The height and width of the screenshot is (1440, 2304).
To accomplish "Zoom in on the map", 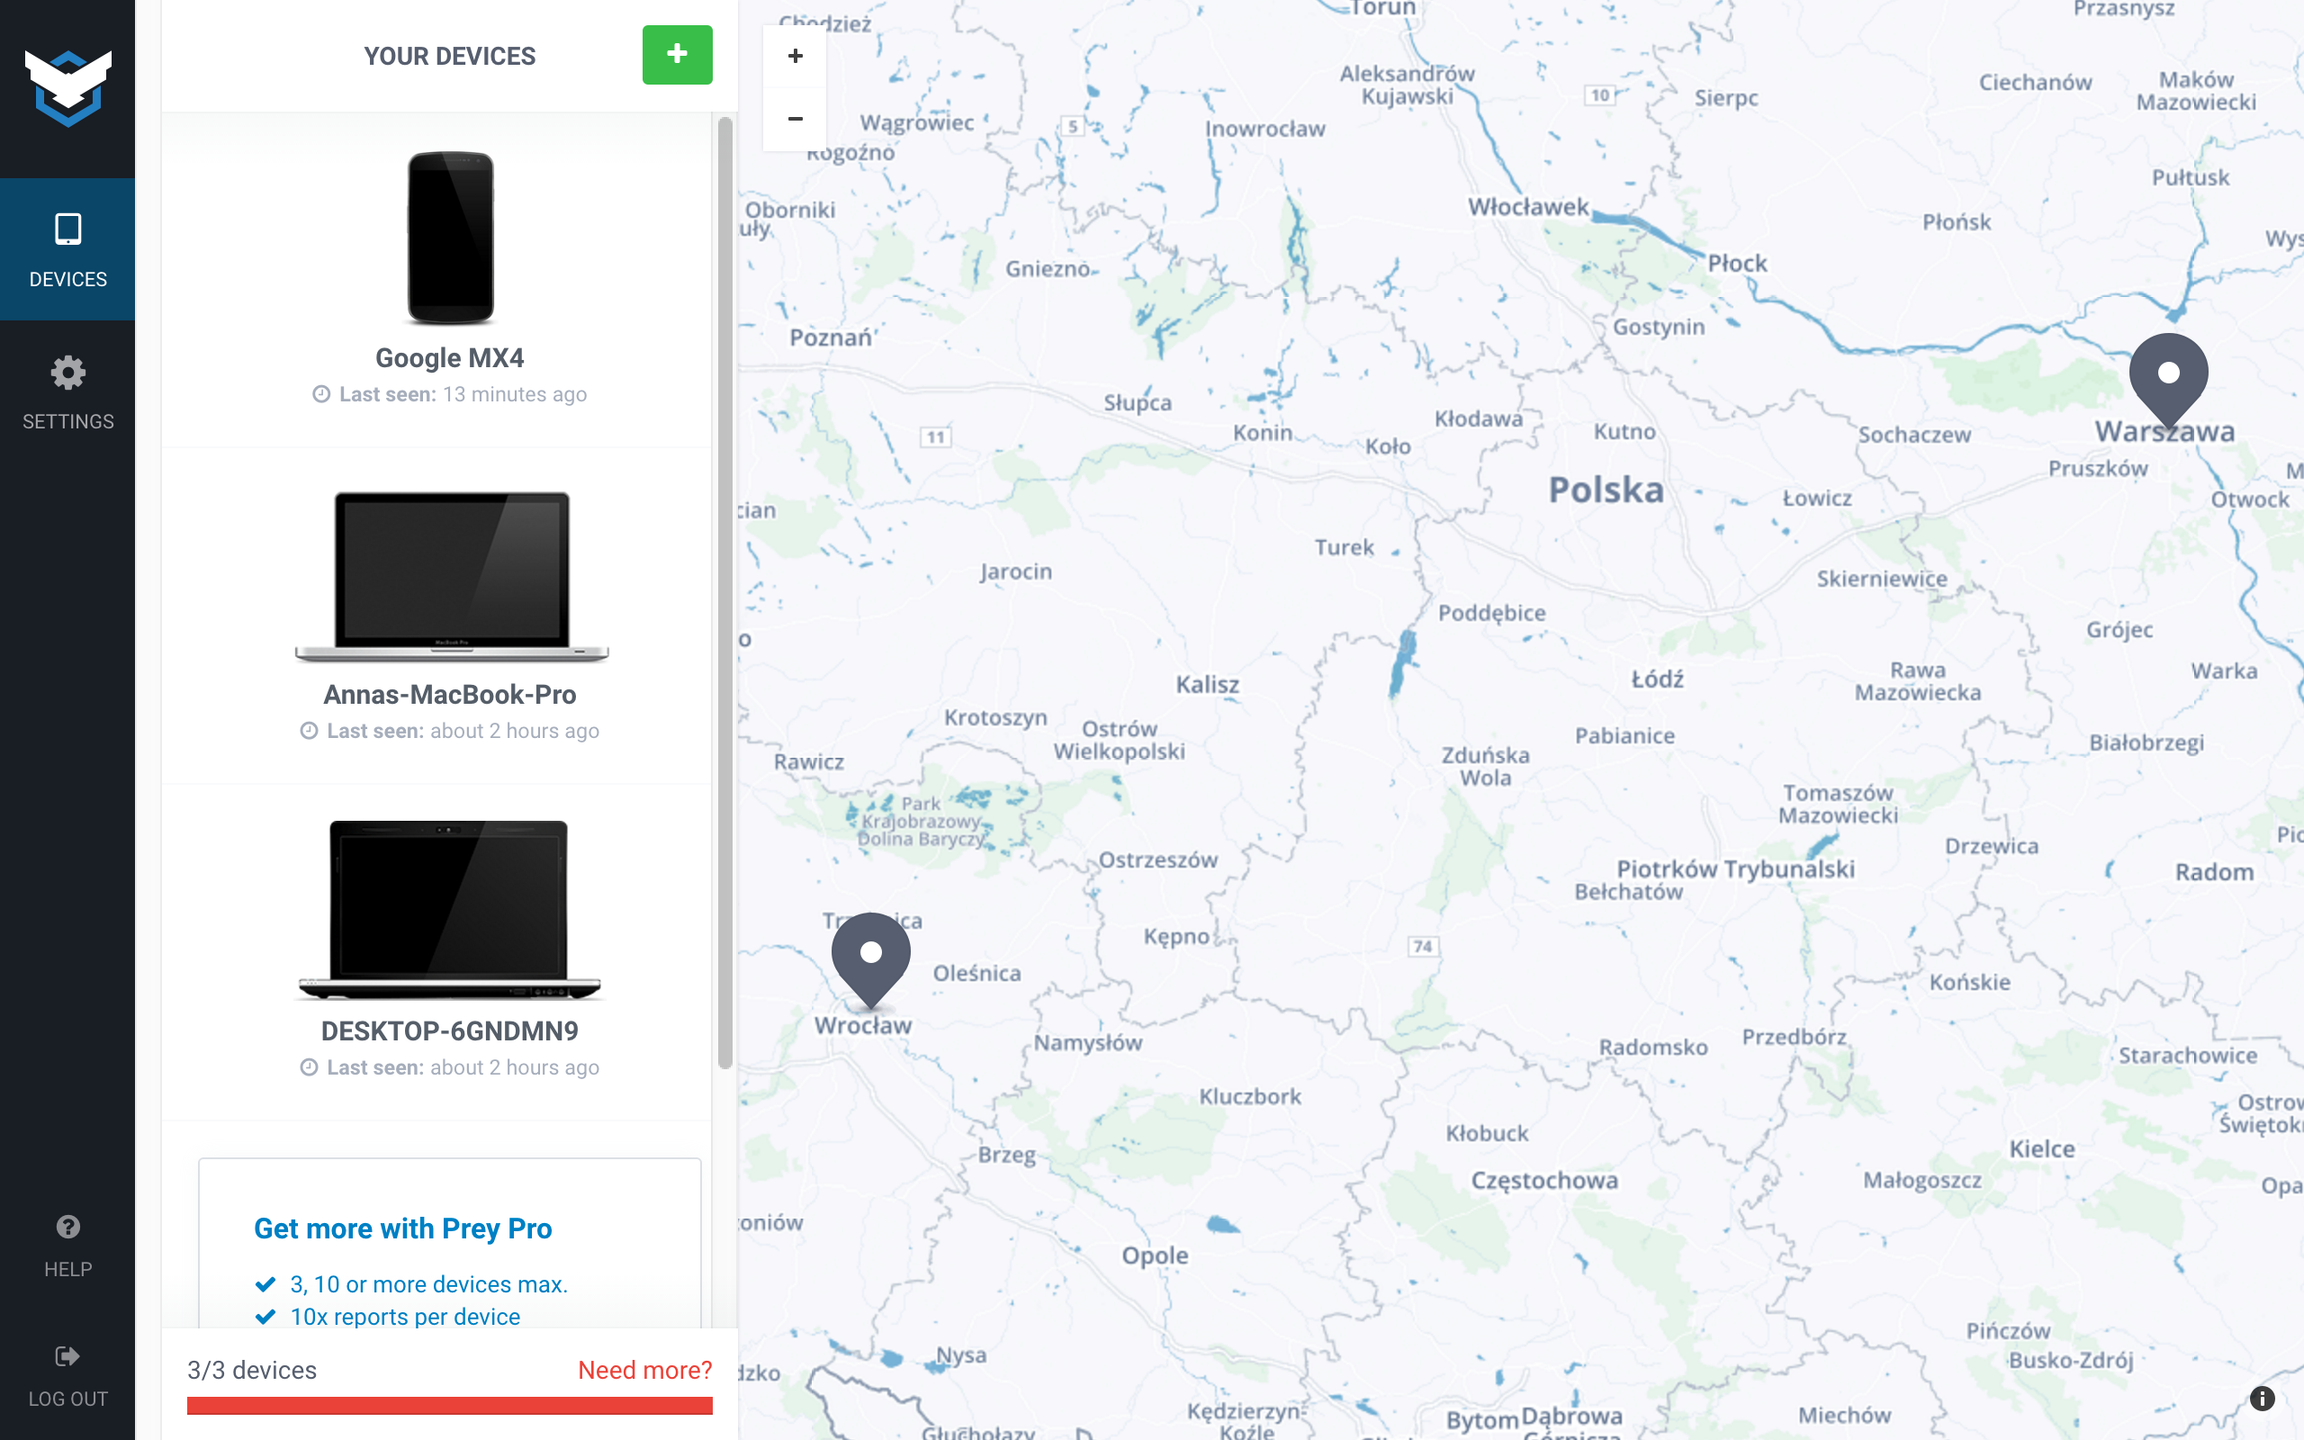I will (795, 56).
